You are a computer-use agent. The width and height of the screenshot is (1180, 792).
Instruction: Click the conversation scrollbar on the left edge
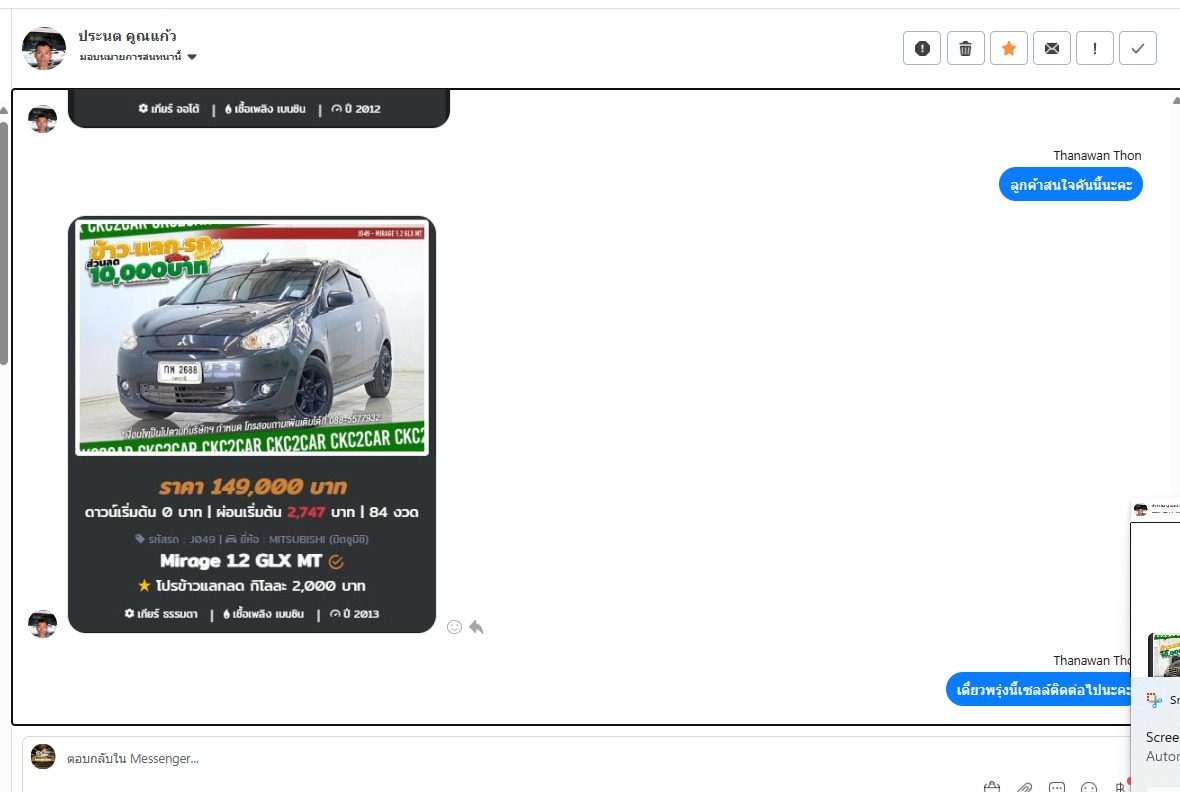pyautogui.click(x=4, y=240)
